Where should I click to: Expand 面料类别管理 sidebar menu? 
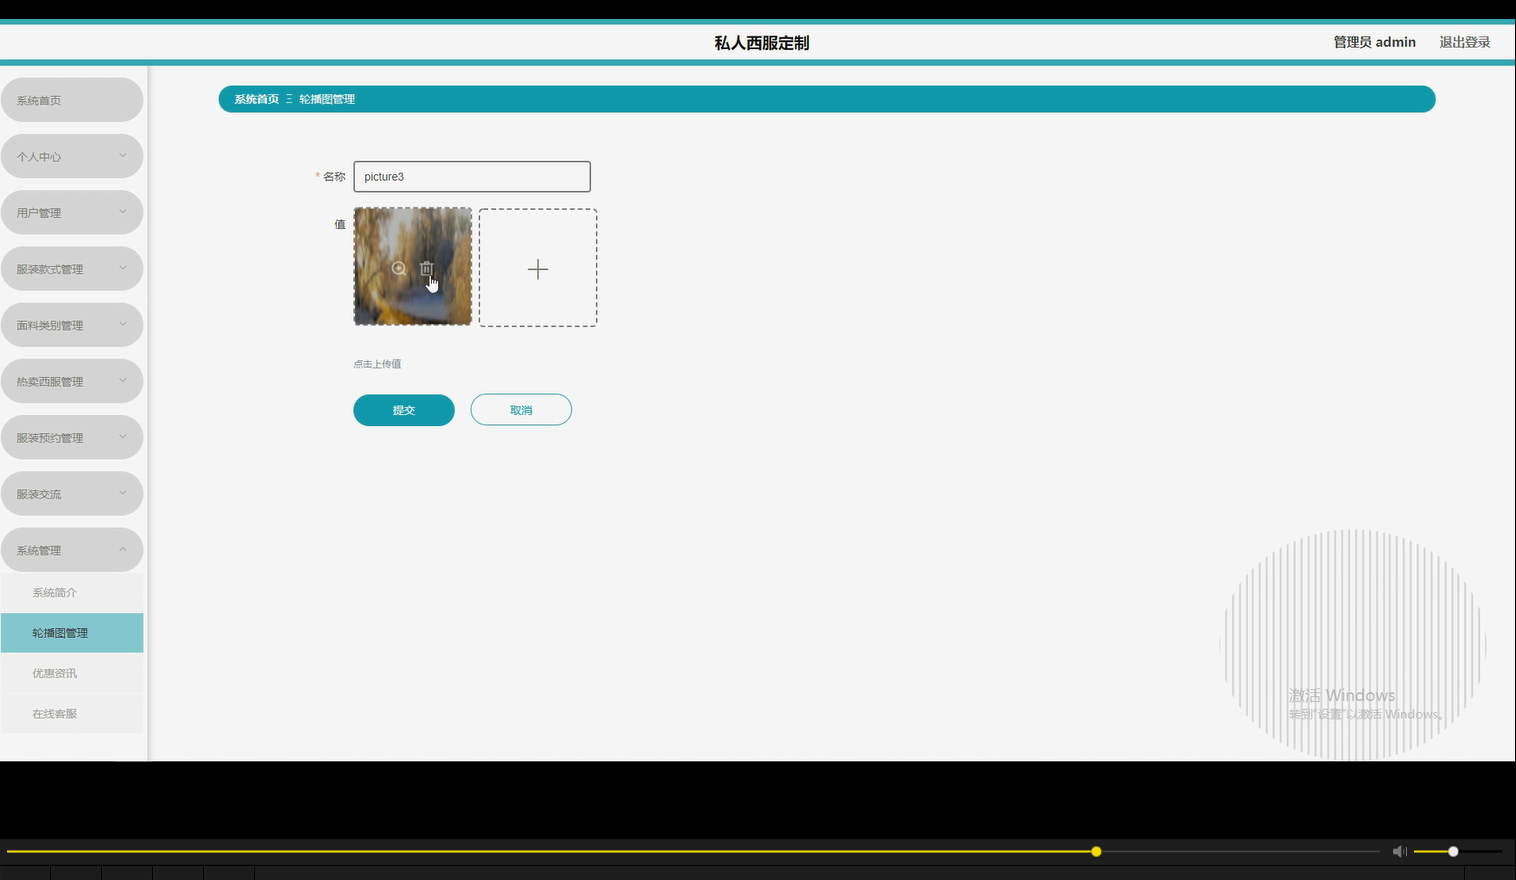pyautogui.click(x=72, y=325)
